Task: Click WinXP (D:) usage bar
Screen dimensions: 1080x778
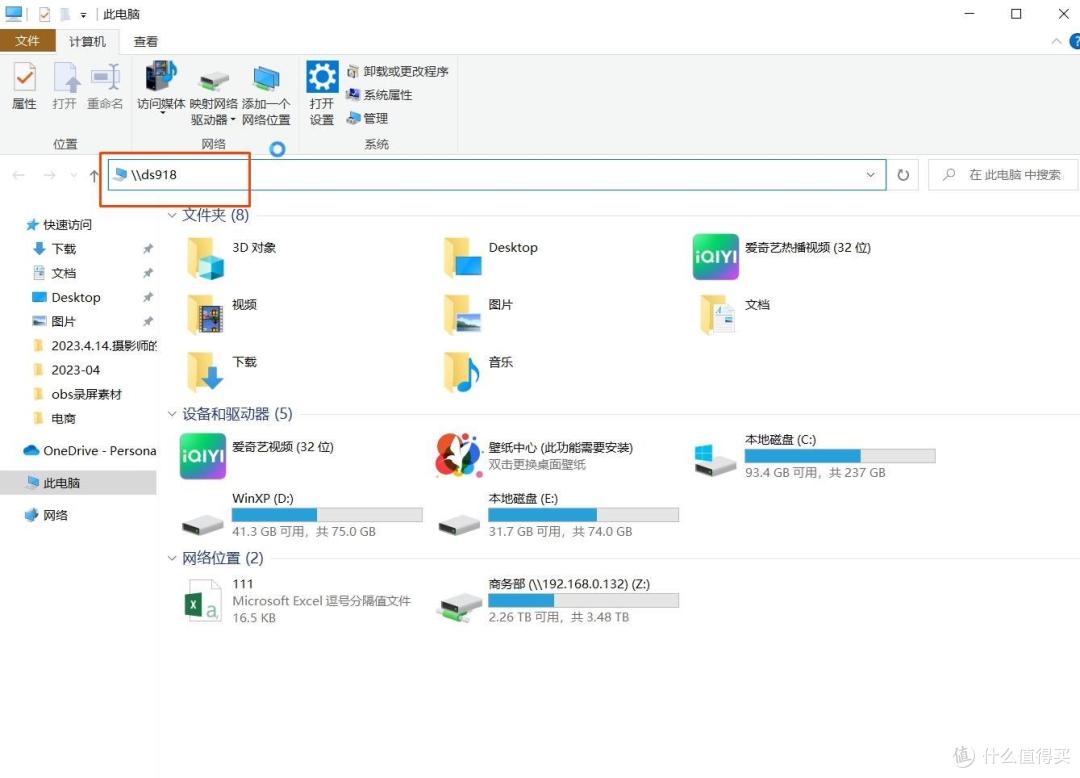Action: coord(327,514)
